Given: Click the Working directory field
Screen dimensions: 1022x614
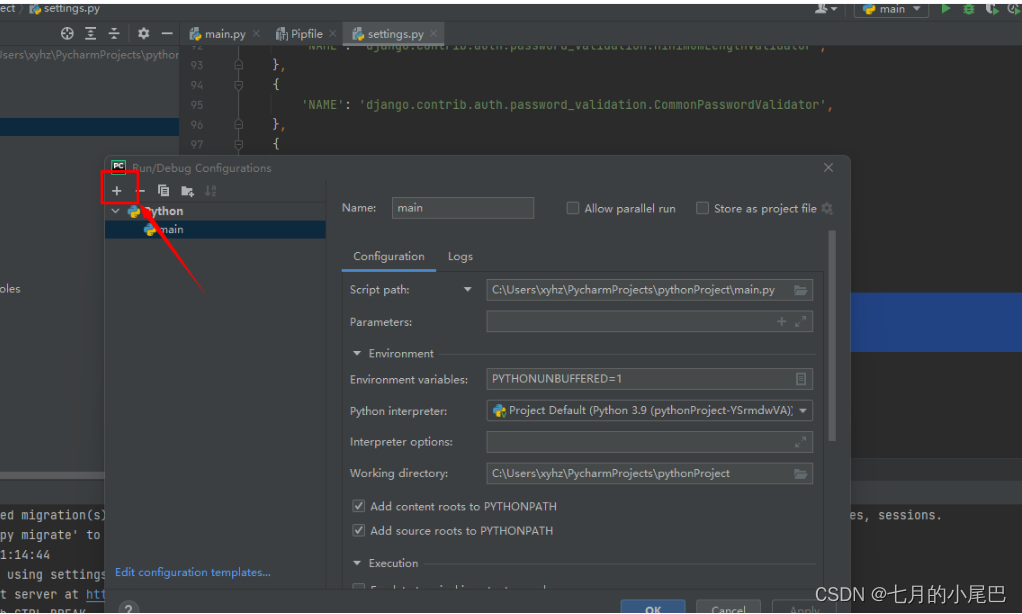Looking at the screenshot, I should click(649, 474).
